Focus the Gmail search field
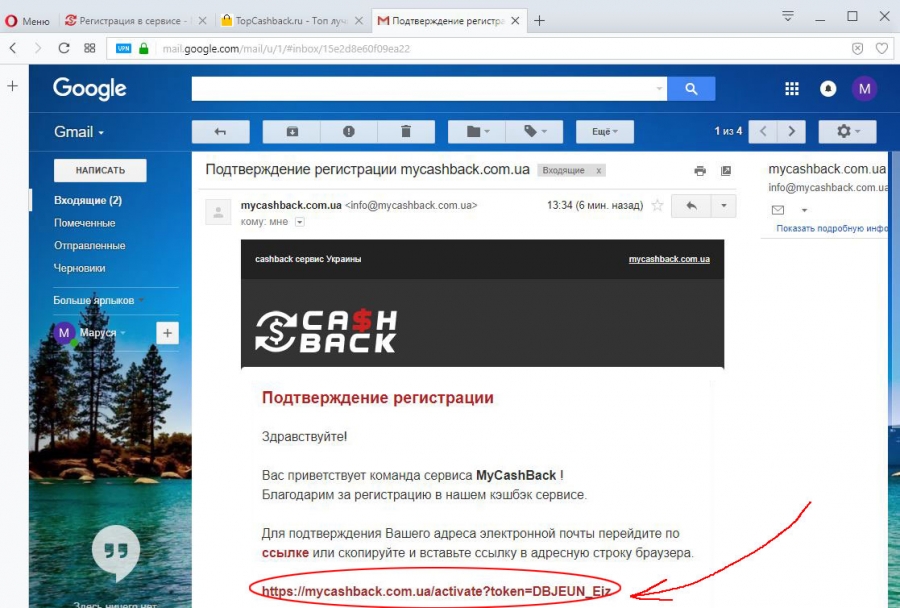 coord(423,88)
